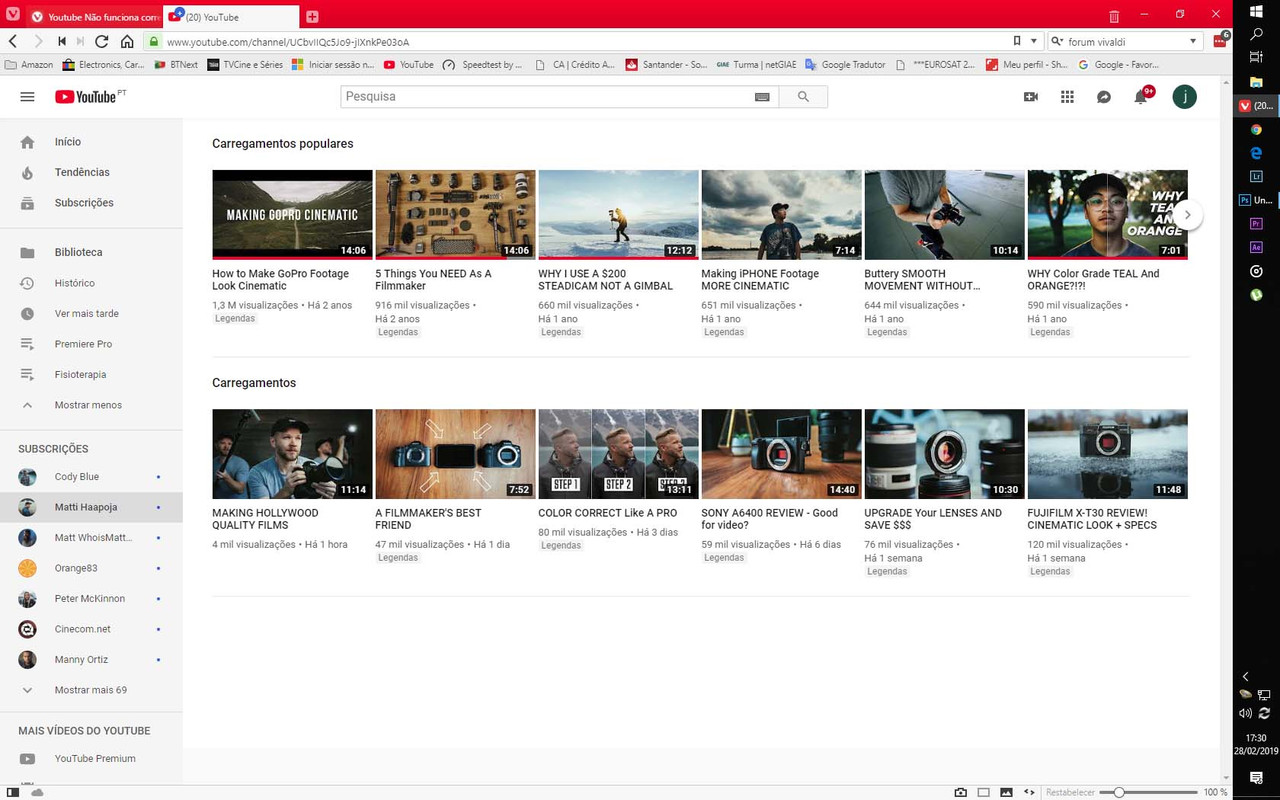Open the YouTube messages share icon
Viewport: 1280px width, 800px height.
(x=1104, y=97)
